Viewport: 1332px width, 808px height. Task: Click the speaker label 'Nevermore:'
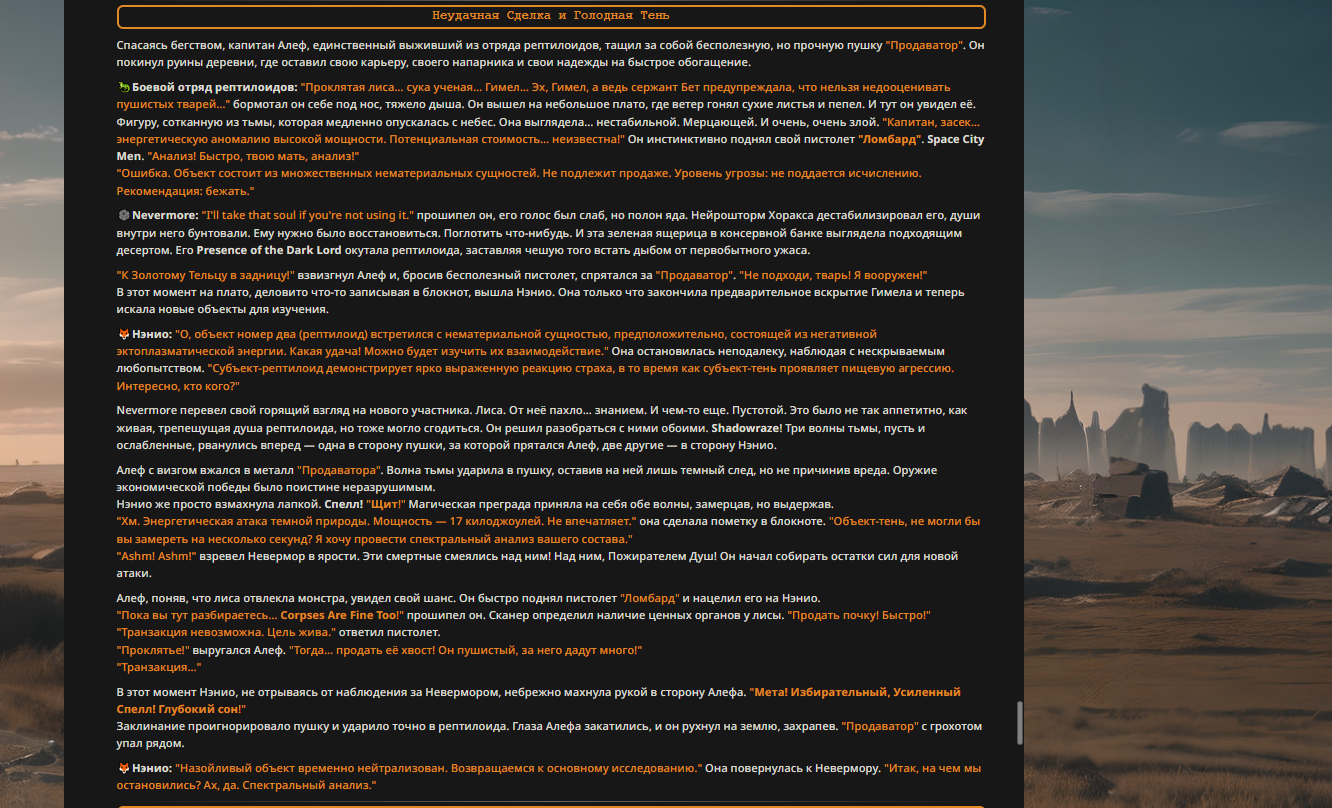tap(165, 215)
